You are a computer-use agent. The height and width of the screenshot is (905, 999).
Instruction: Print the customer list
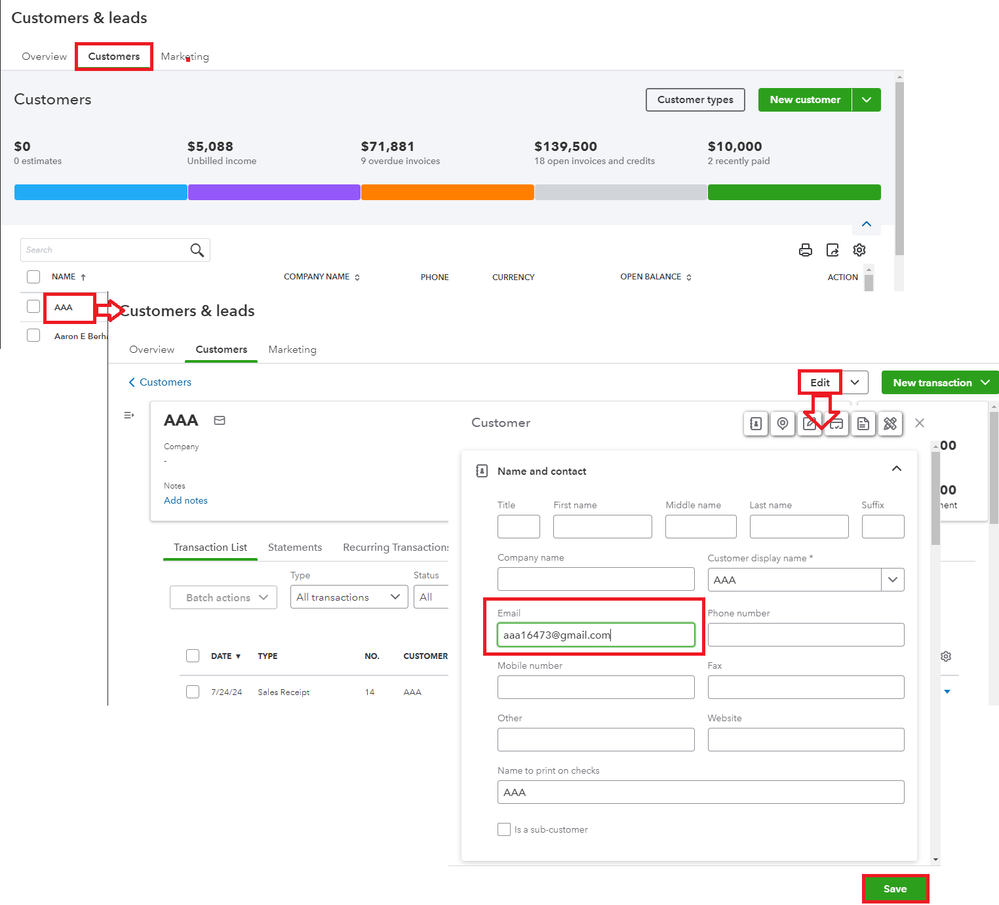[805, 250]
